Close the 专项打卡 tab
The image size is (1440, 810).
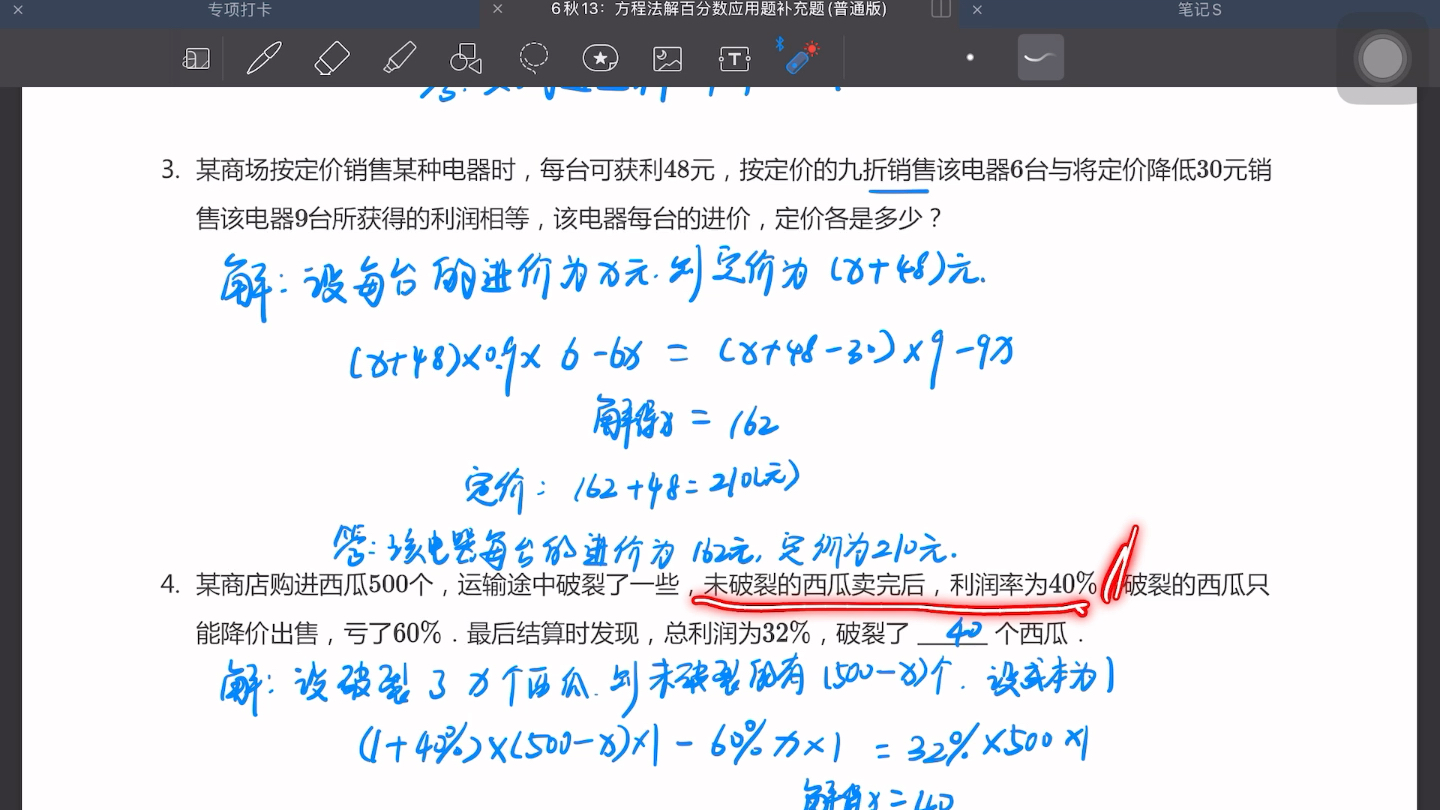click(x=16, y=9)
